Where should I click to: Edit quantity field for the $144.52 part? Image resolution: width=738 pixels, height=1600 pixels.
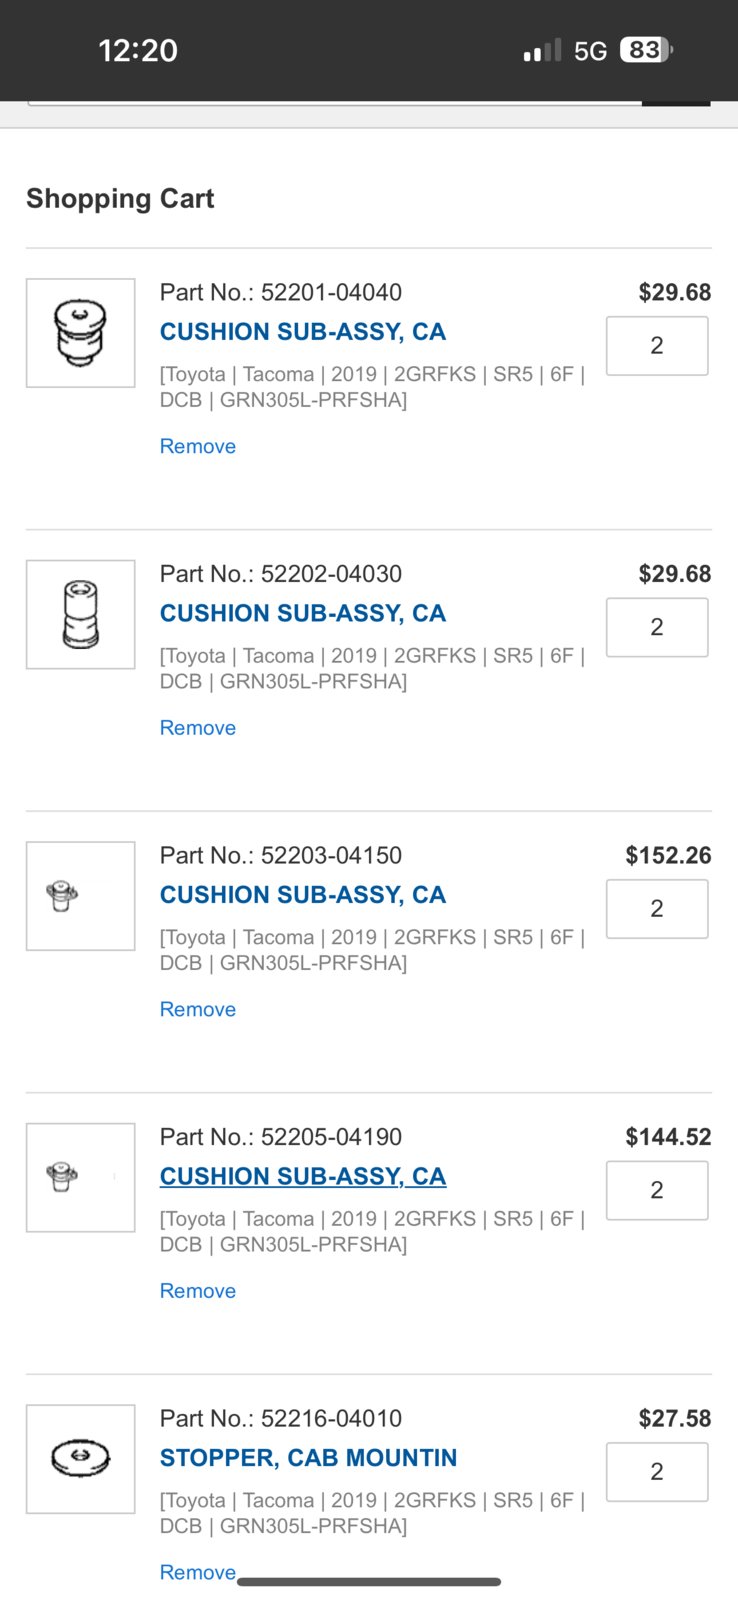[x=657, y=1190]
